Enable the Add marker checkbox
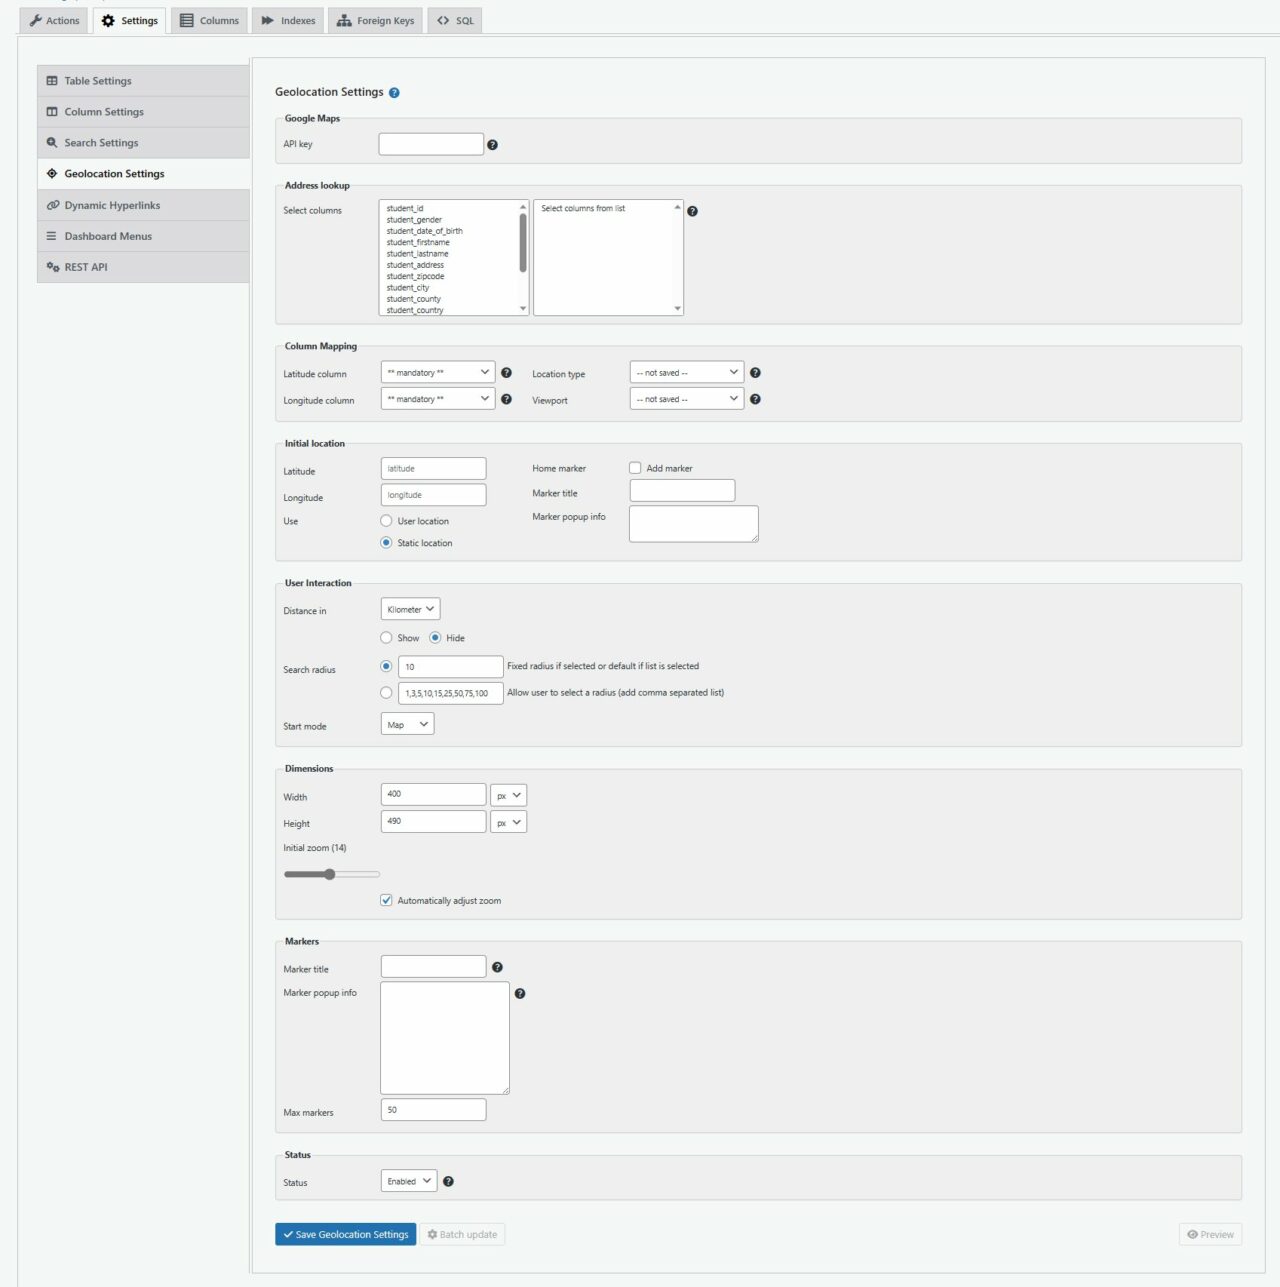Screen dimensions: 1280x1287 635,467
